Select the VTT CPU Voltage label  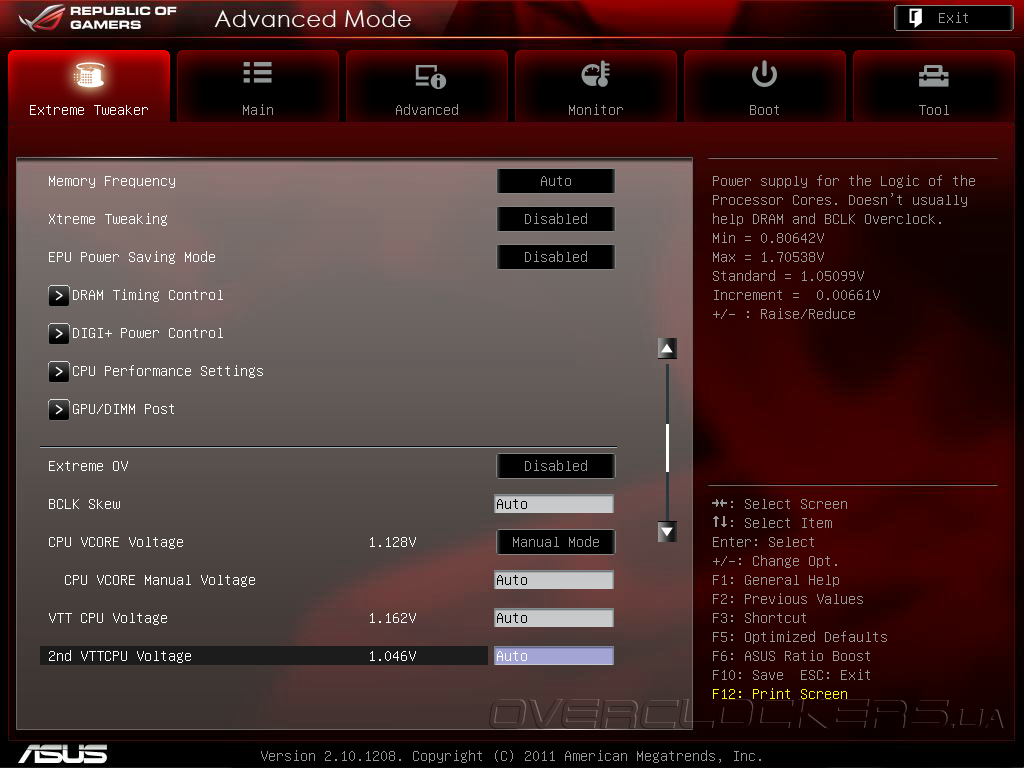[108, 618]
